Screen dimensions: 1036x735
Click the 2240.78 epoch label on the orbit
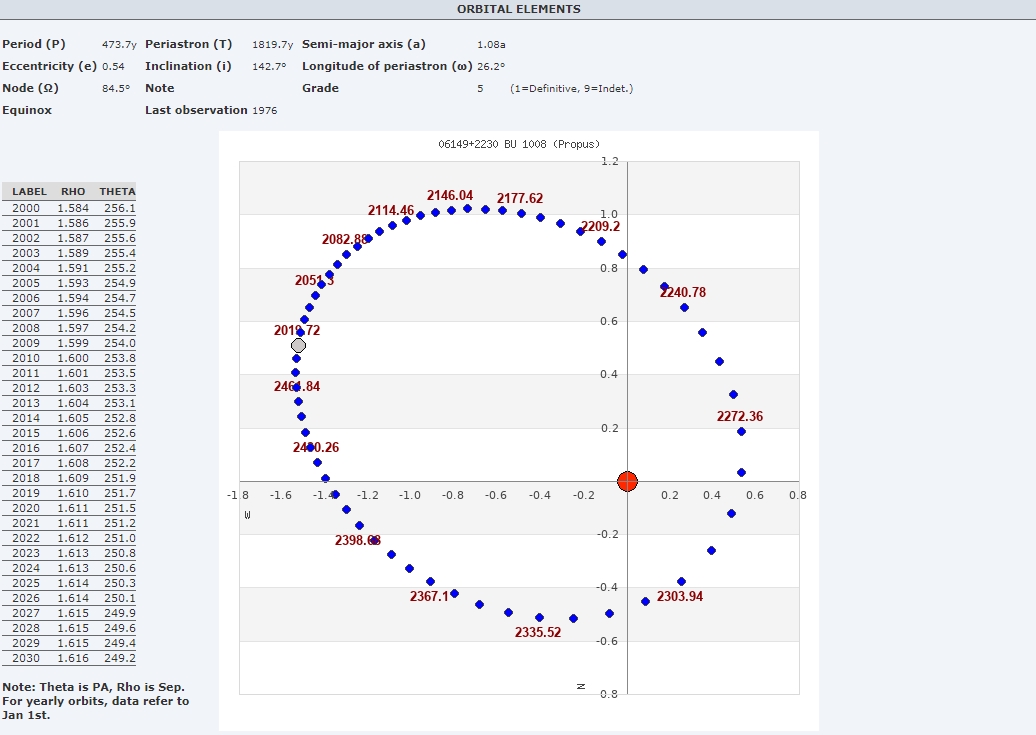[683, 292]
